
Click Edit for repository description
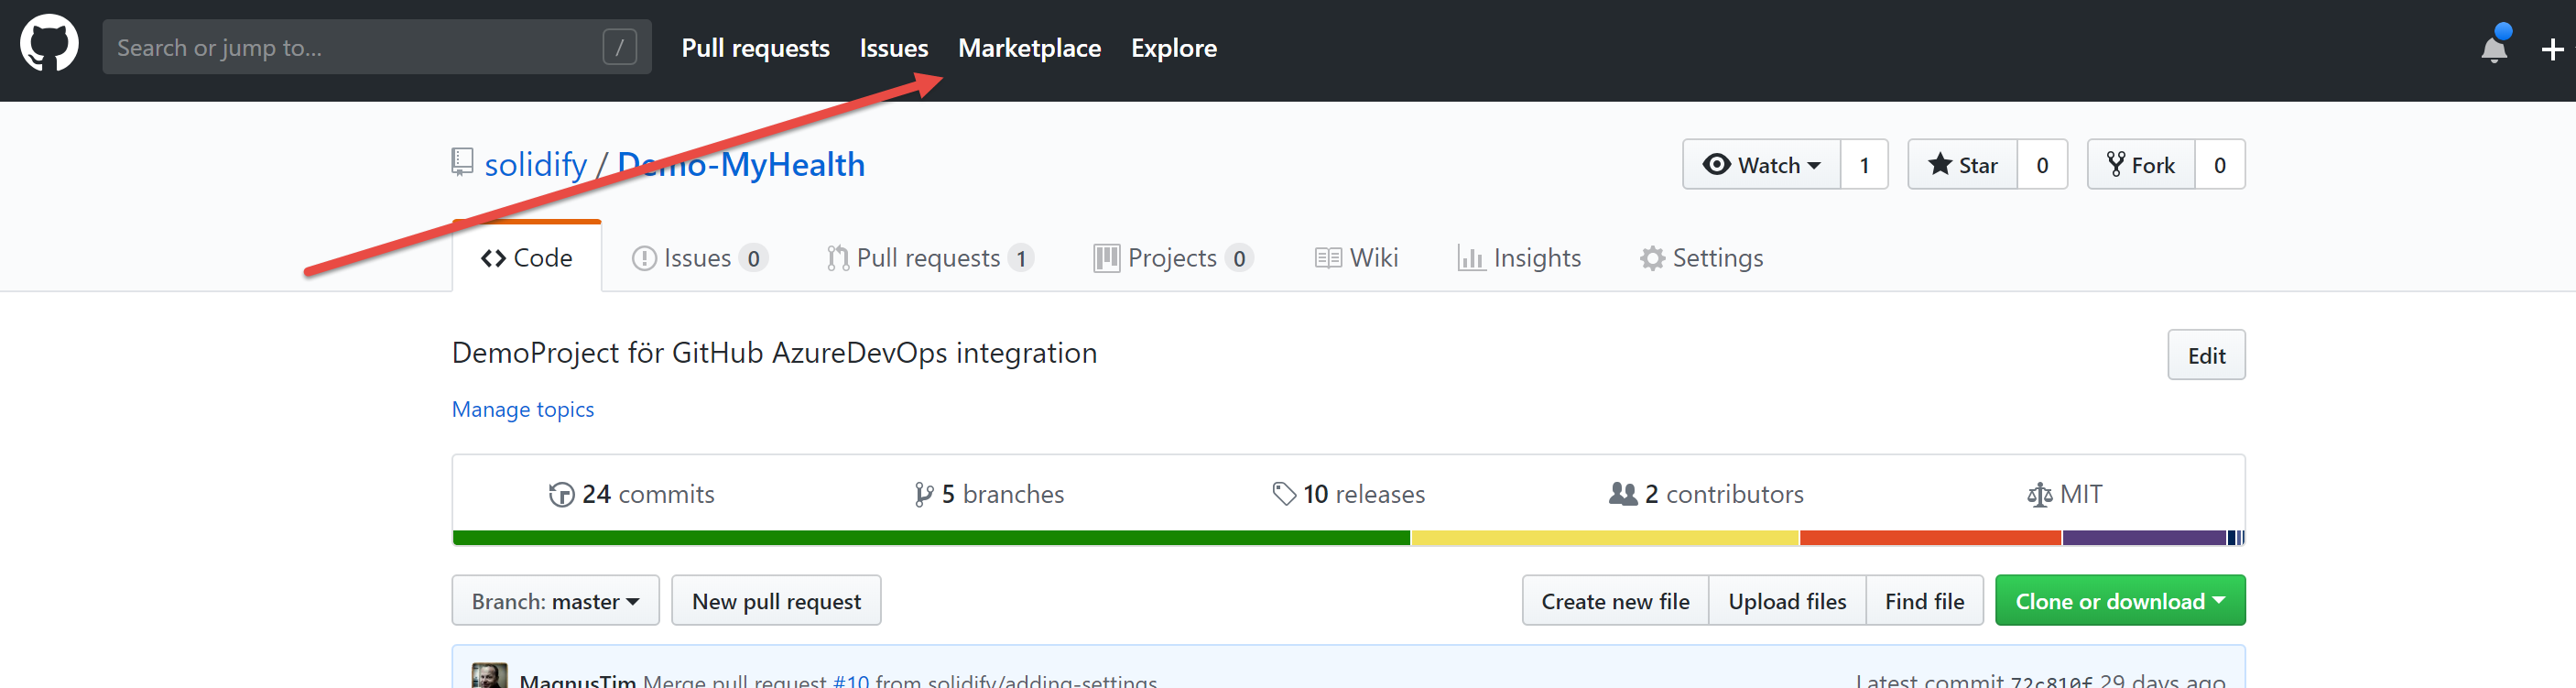(x=2206, y=355)
